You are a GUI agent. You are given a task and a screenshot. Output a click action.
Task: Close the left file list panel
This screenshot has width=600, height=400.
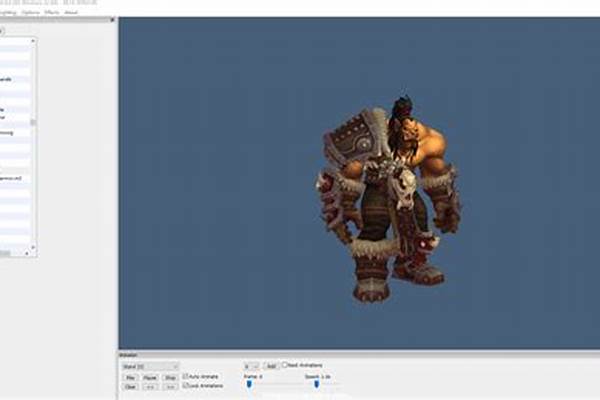(x=112, y=20)
